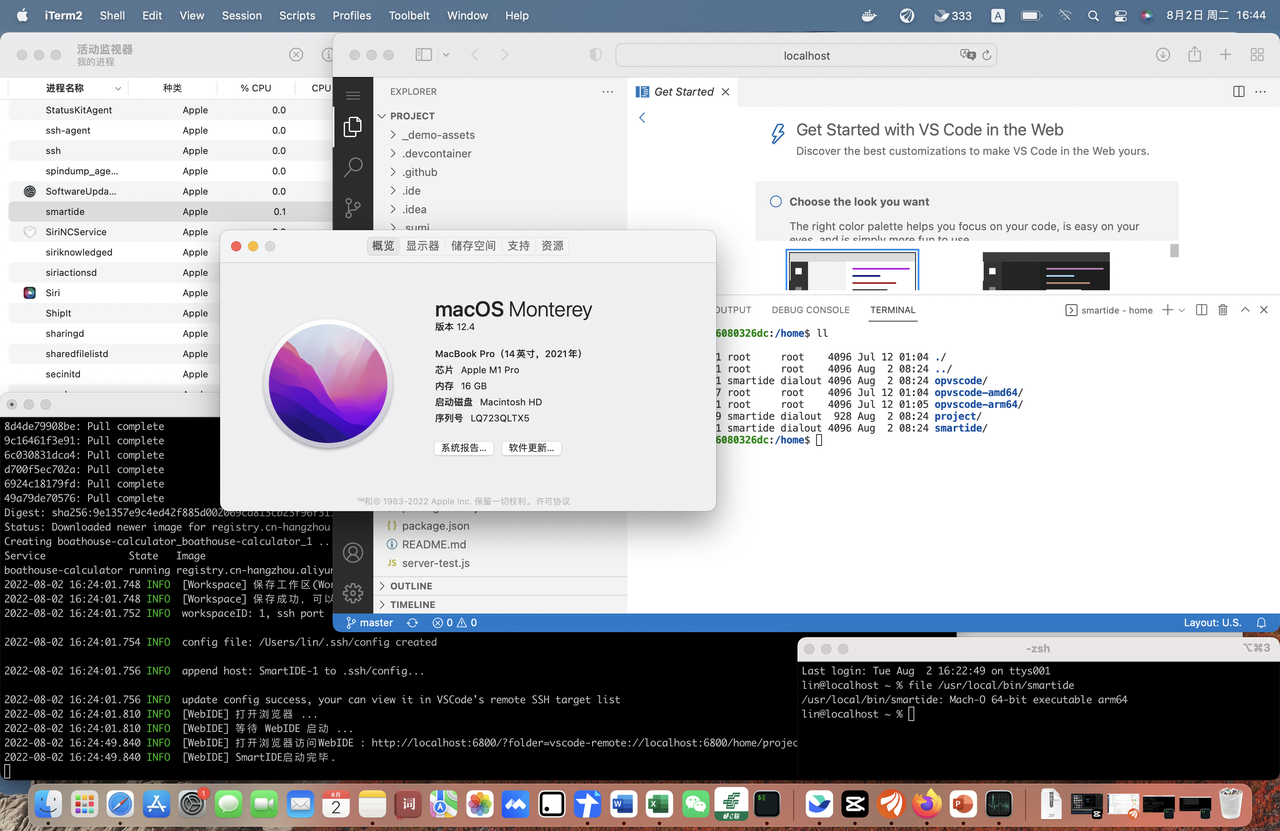Viewport: 1280px width, 831px height.
Task: Stop process button in Activity Monitor toolbar
Action: (x=296, y=55)
